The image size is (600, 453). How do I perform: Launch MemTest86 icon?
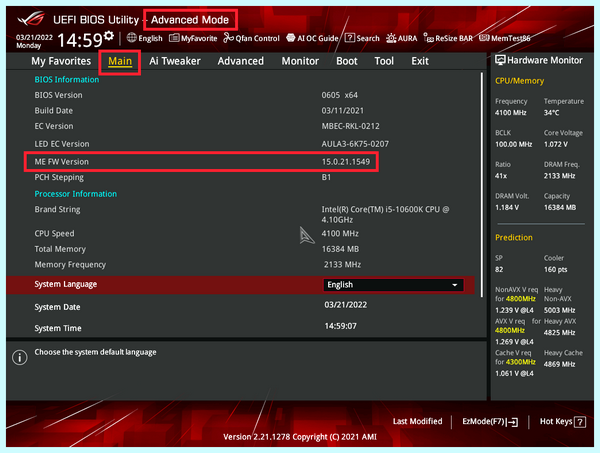[x=484, y=38]
